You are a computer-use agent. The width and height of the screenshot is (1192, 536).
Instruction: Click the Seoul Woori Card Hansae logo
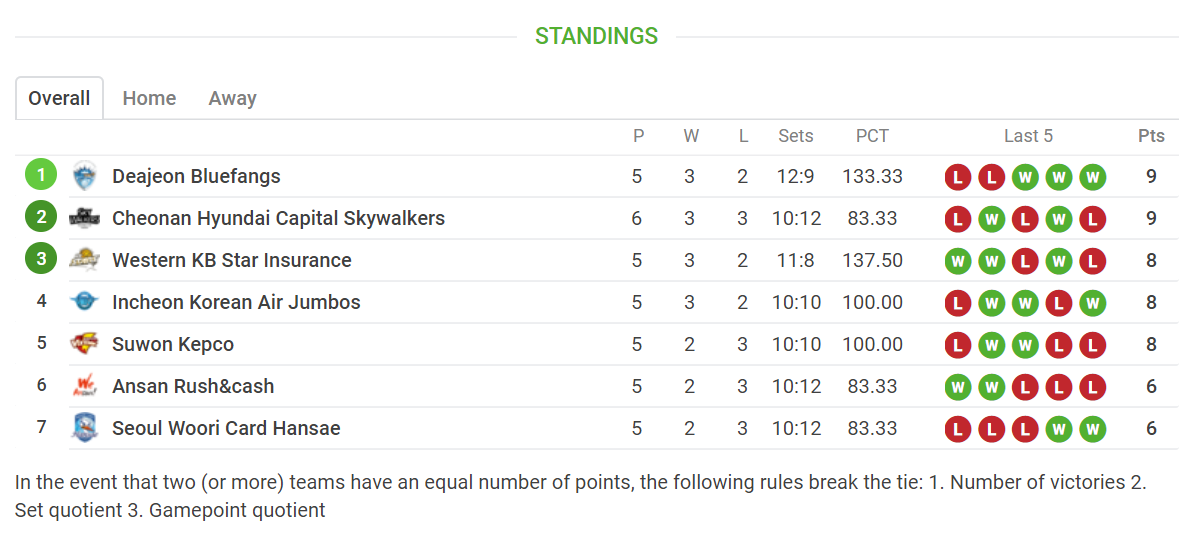(x=85, y=429)
